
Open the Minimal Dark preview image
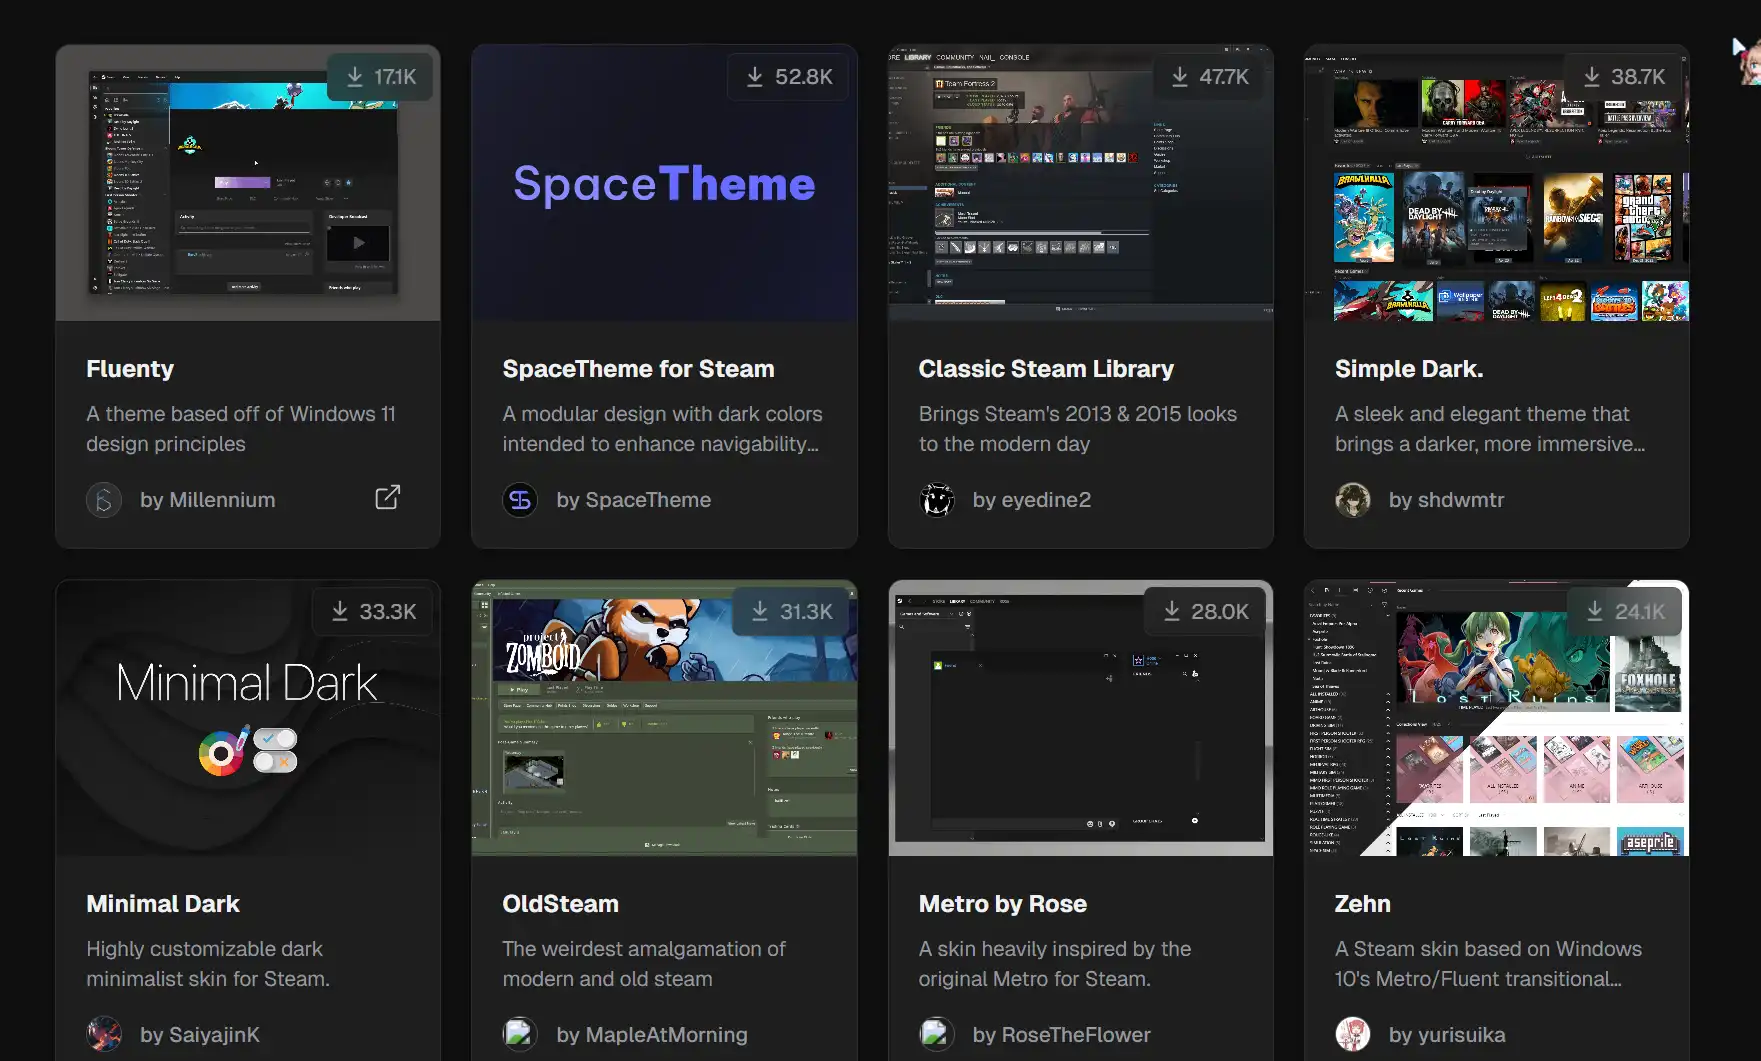tap(248, 718)
